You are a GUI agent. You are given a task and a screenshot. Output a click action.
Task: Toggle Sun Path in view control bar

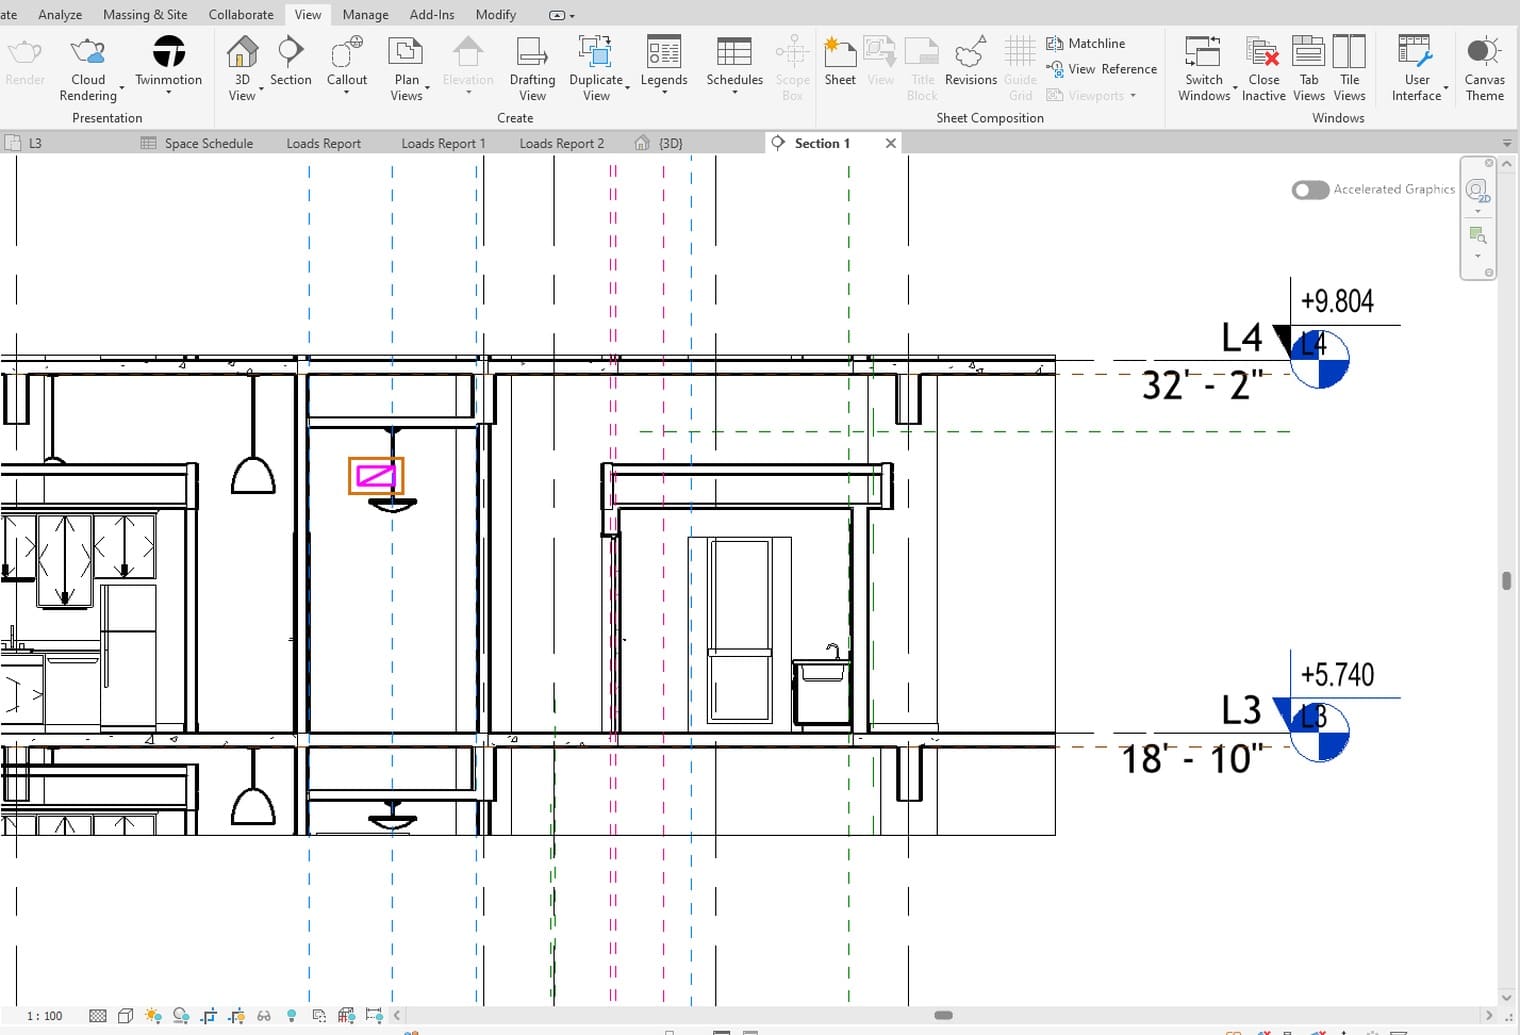point(153,1016)
